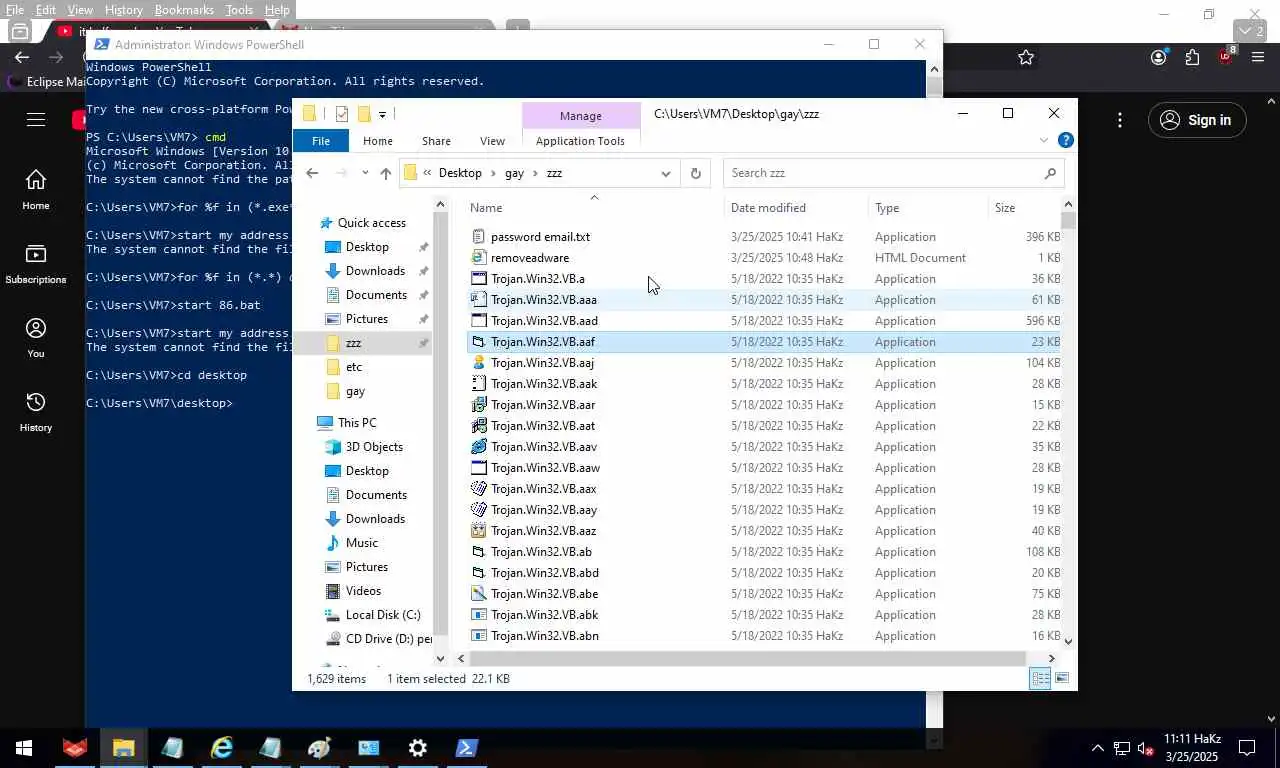Image resolution: width=1280 pixels, height=768 pixels.
Task: Open File Explorer Help question mark icon
Action: click(x=1066, y=141)
